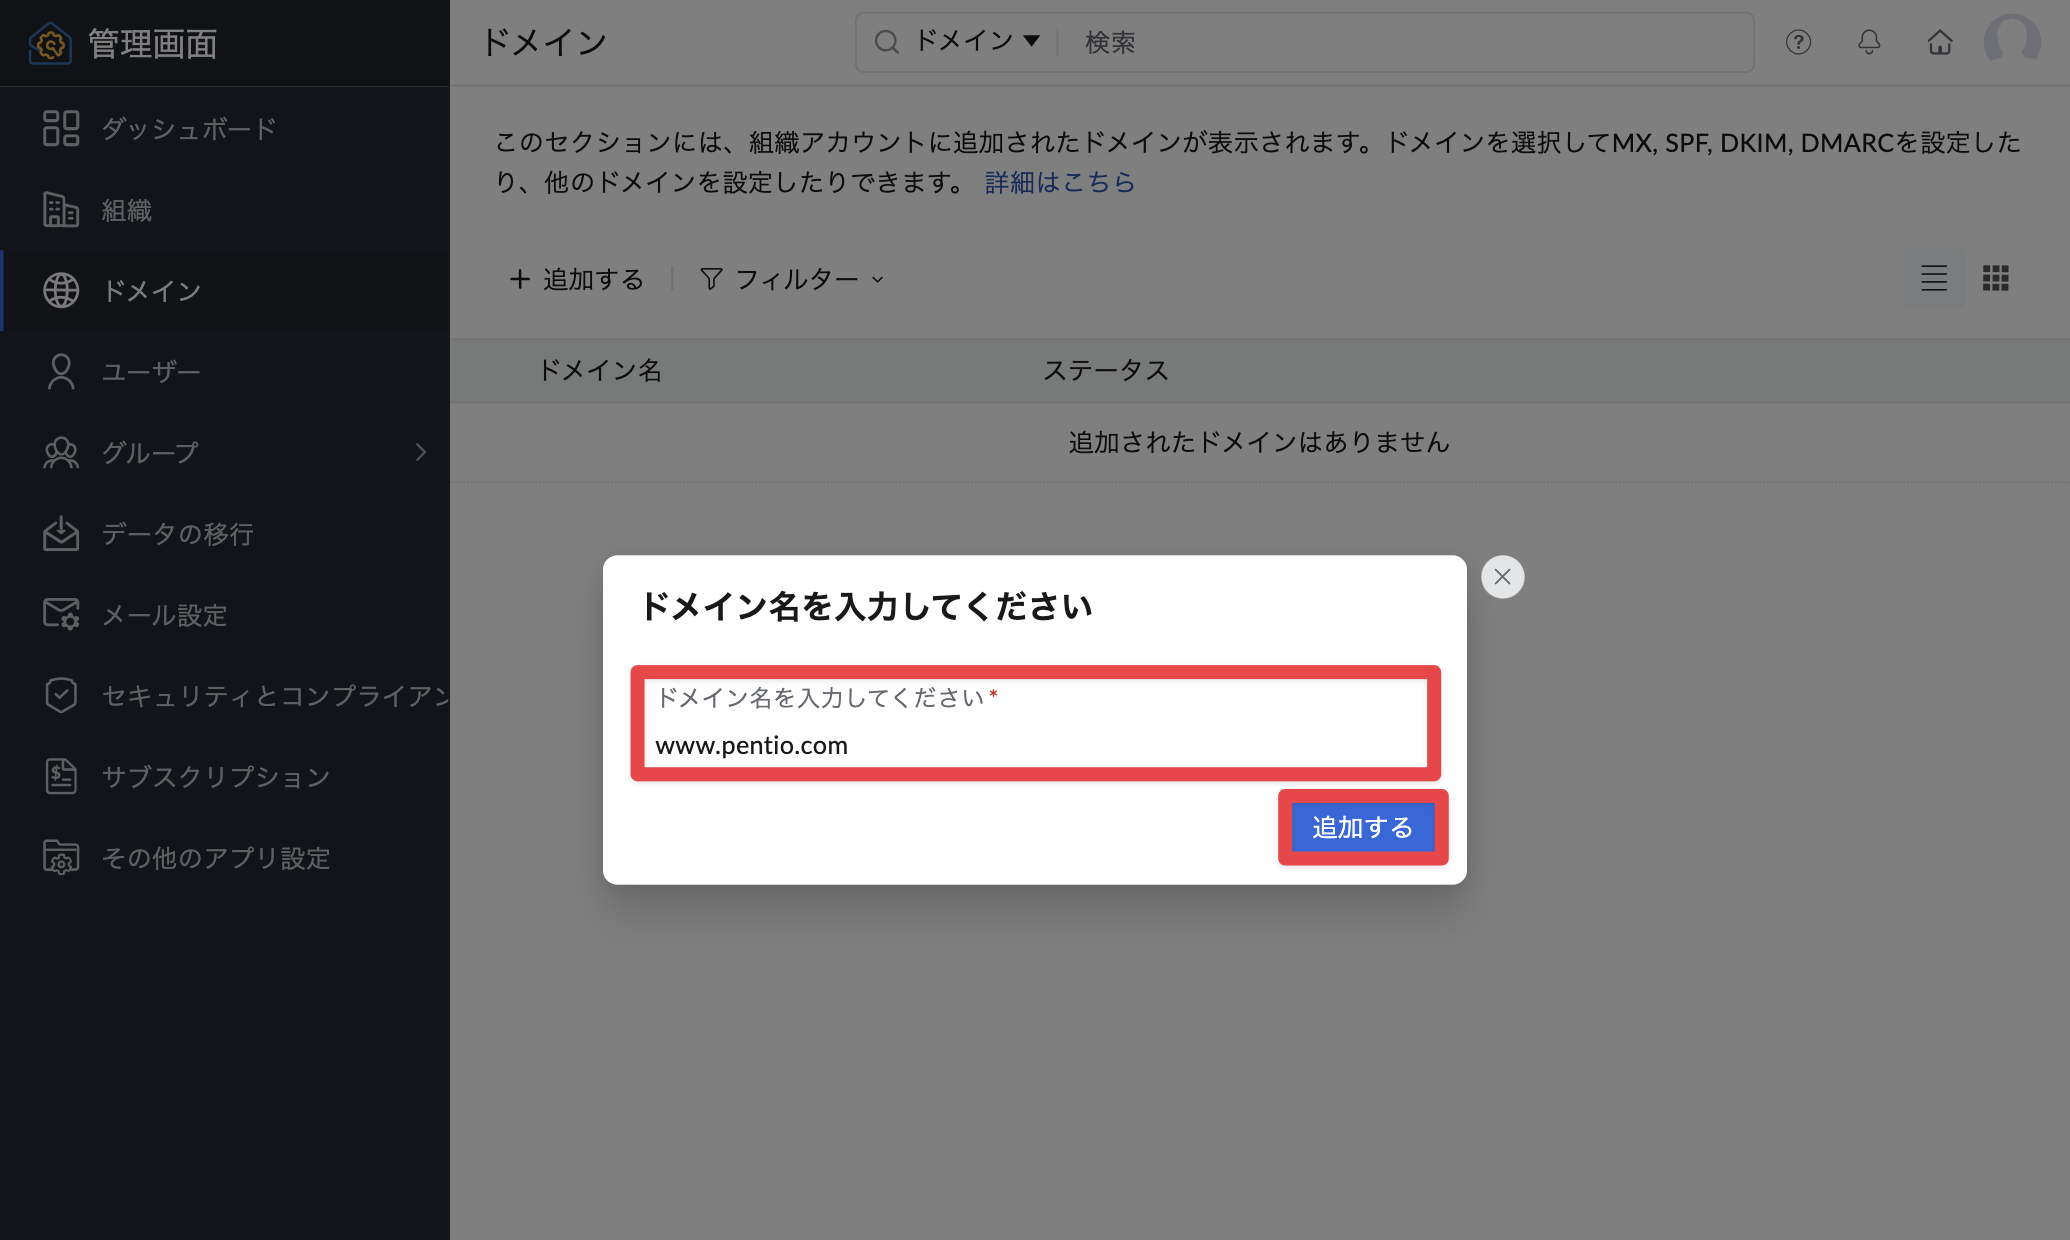Click the ドメイン page heading
2070x1240 pixels.
click(544, 42)
